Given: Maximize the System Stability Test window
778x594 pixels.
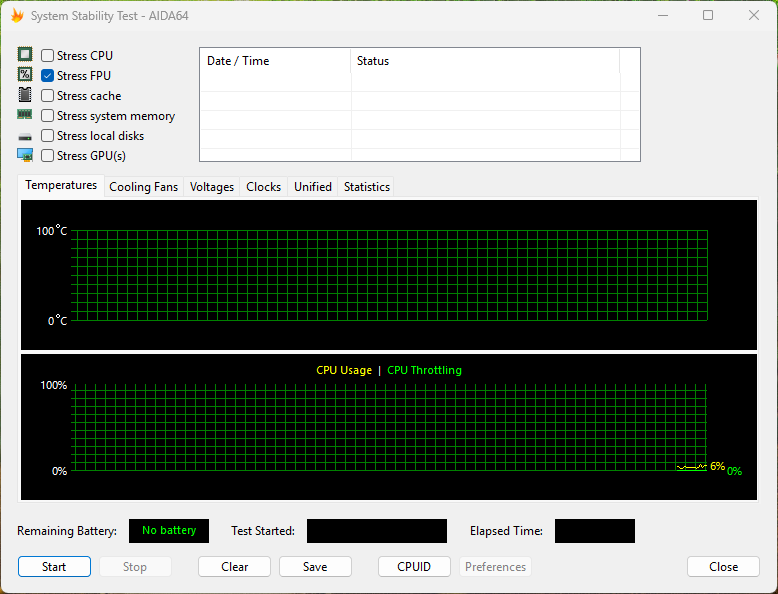Looking at the screenshot, I should point(708,15).
